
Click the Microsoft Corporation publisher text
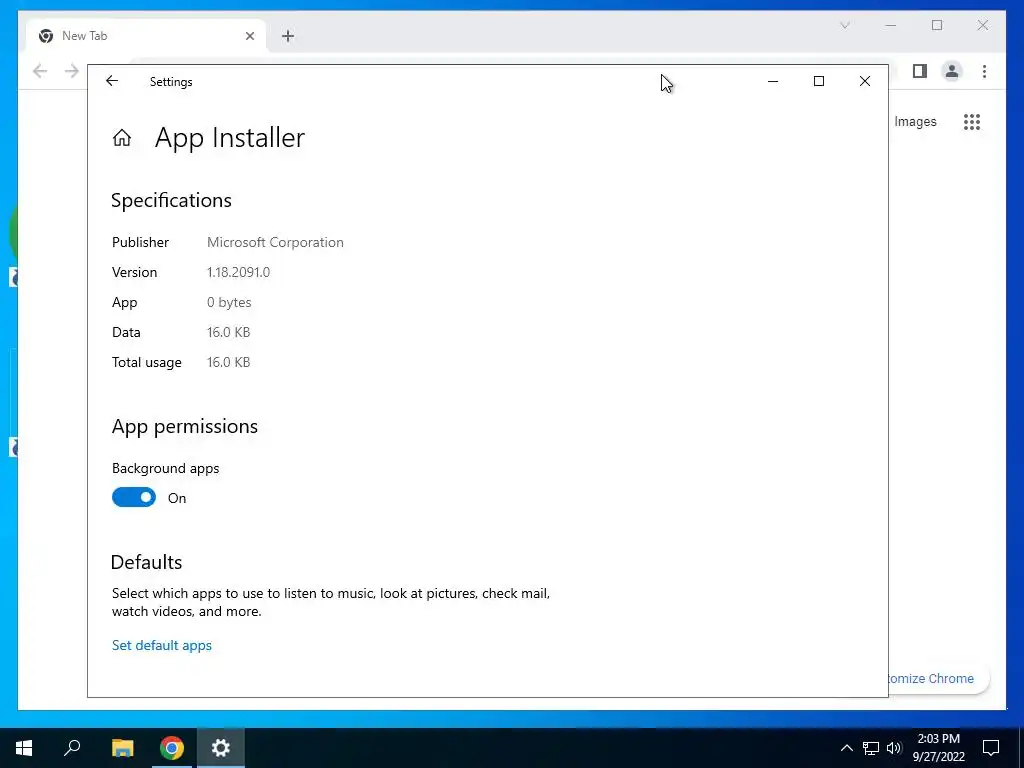point(275,242)
